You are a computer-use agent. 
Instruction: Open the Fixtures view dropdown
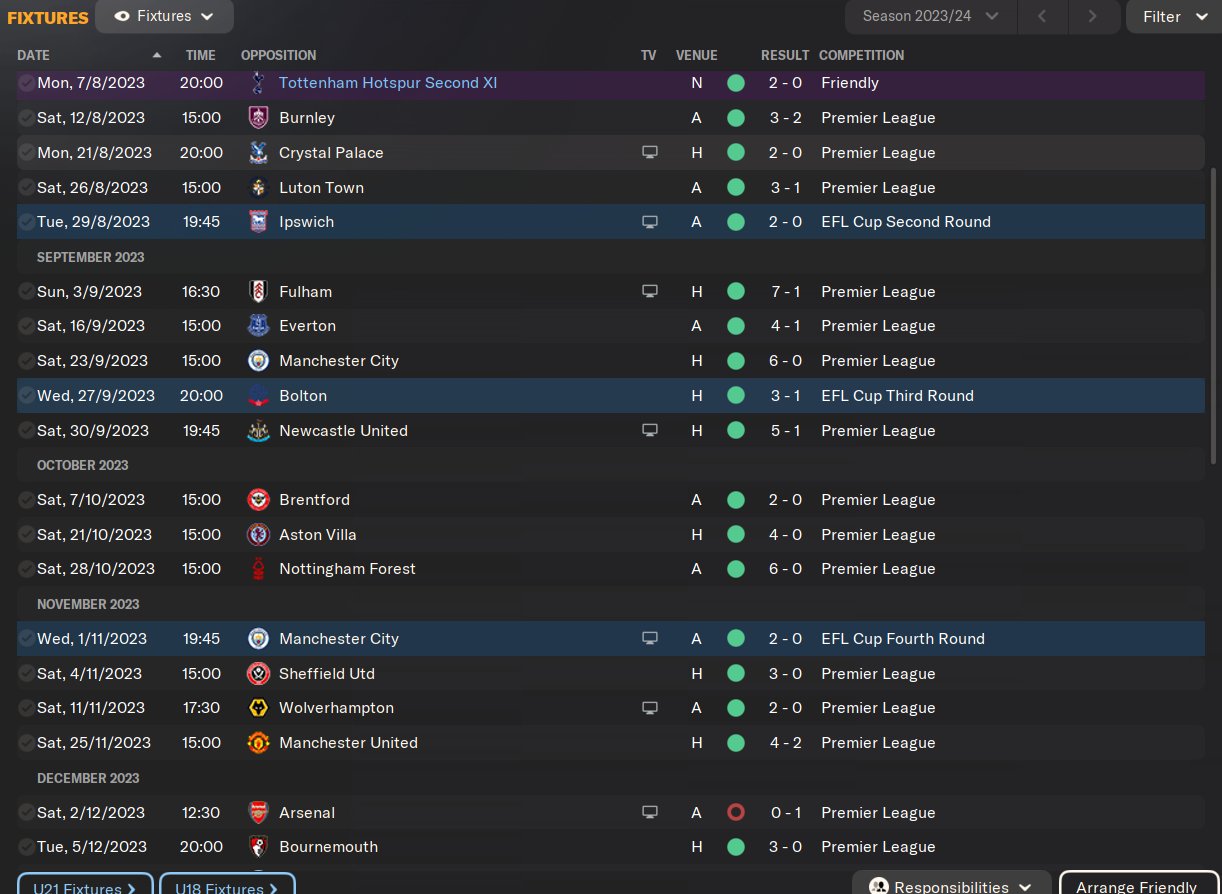[165, 16]
